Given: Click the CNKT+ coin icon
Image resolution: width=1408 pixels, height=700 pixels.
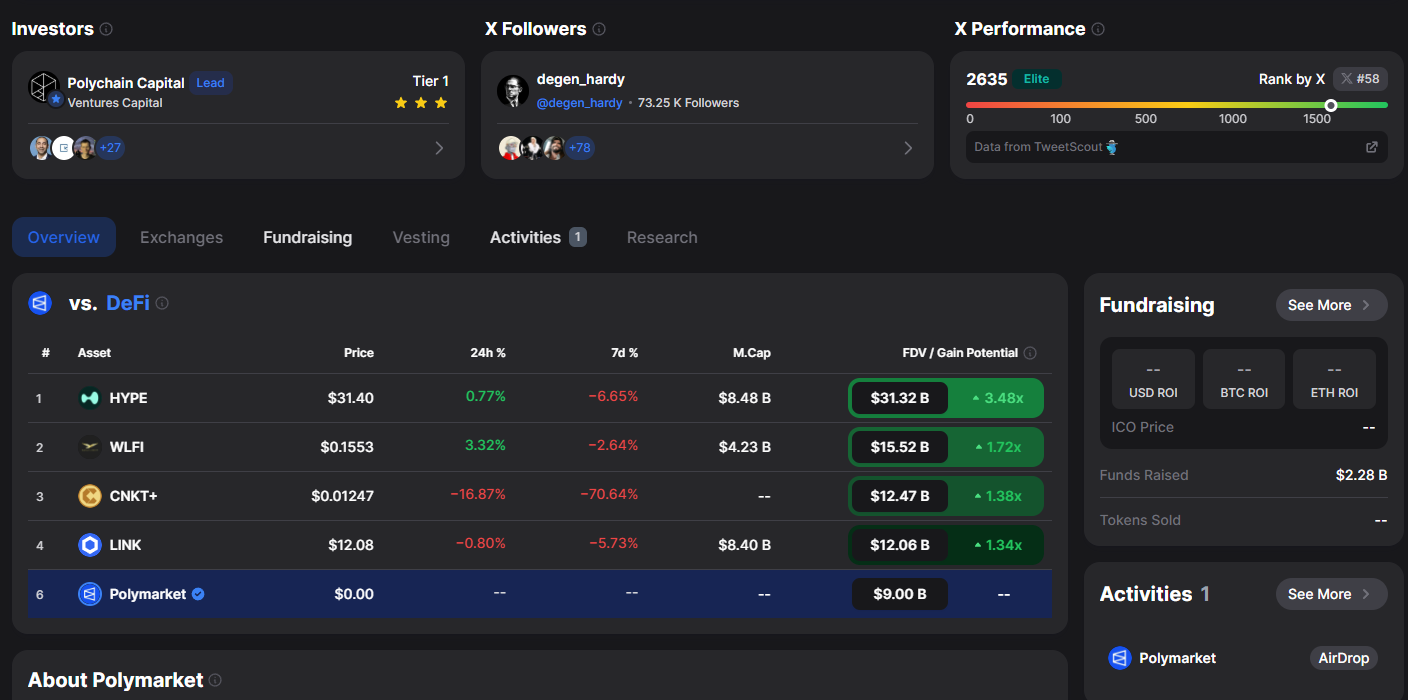Looking at the screenshot, I should point(90,496).
